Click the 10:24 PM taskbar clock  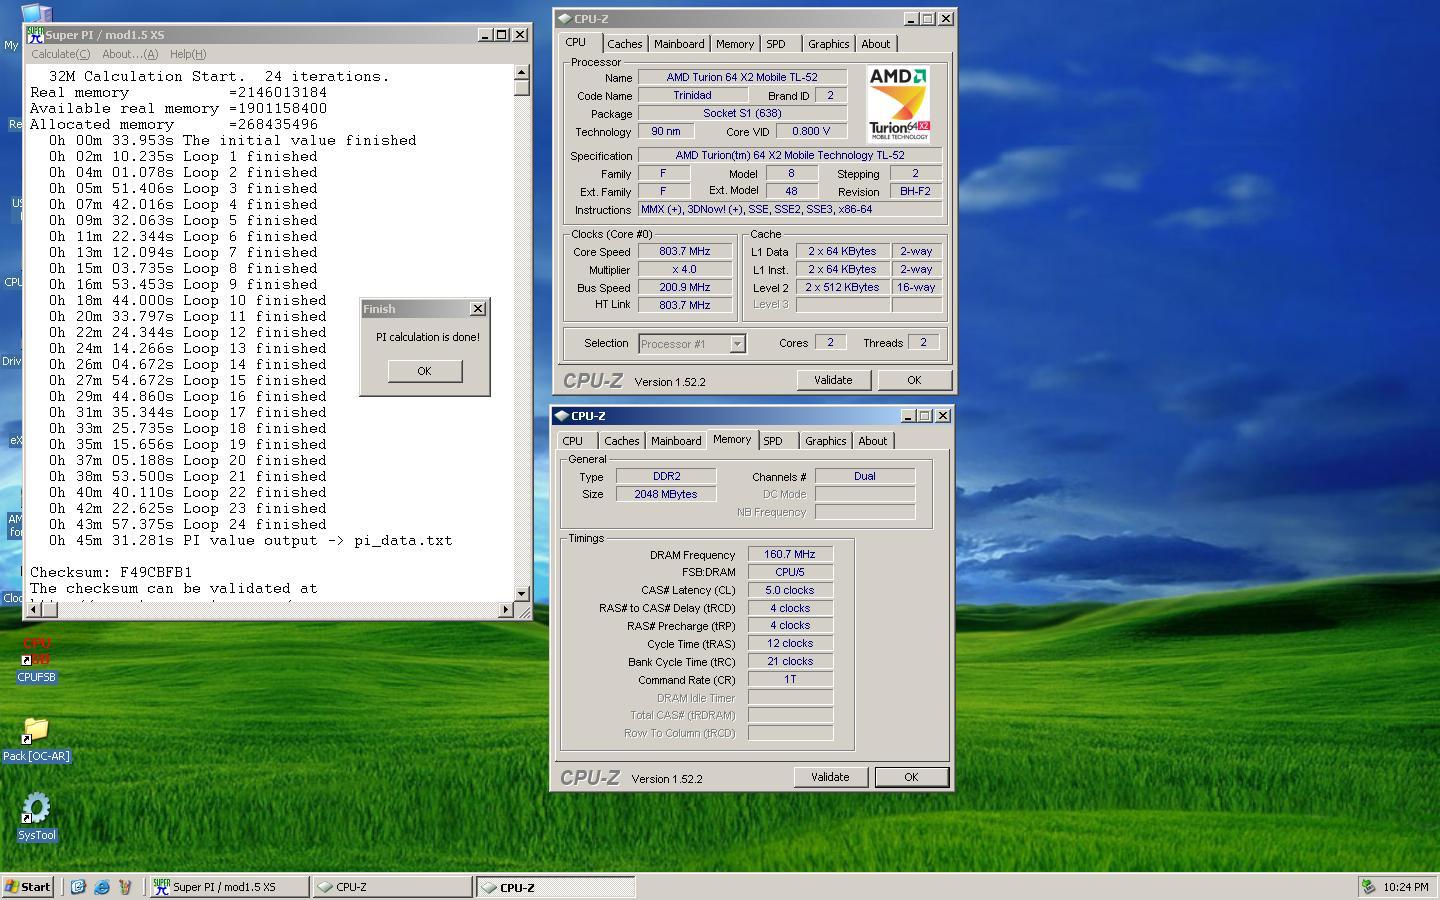click(x=1406, y=887)
